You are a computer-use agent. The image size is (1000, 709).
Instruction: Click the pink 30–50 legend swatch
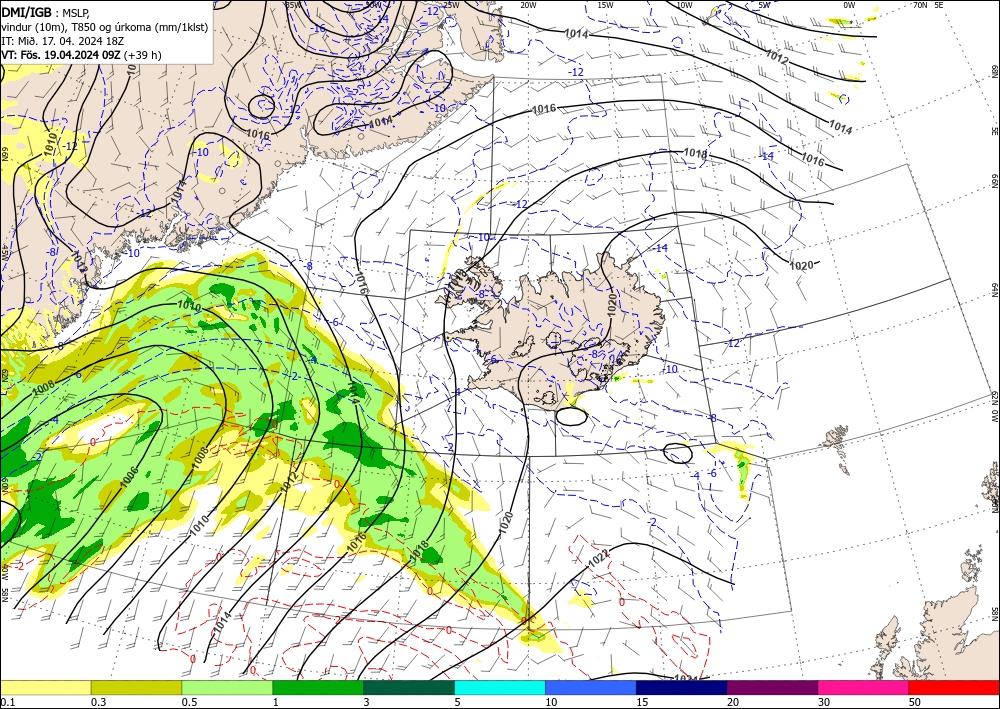tap(864, 688)
